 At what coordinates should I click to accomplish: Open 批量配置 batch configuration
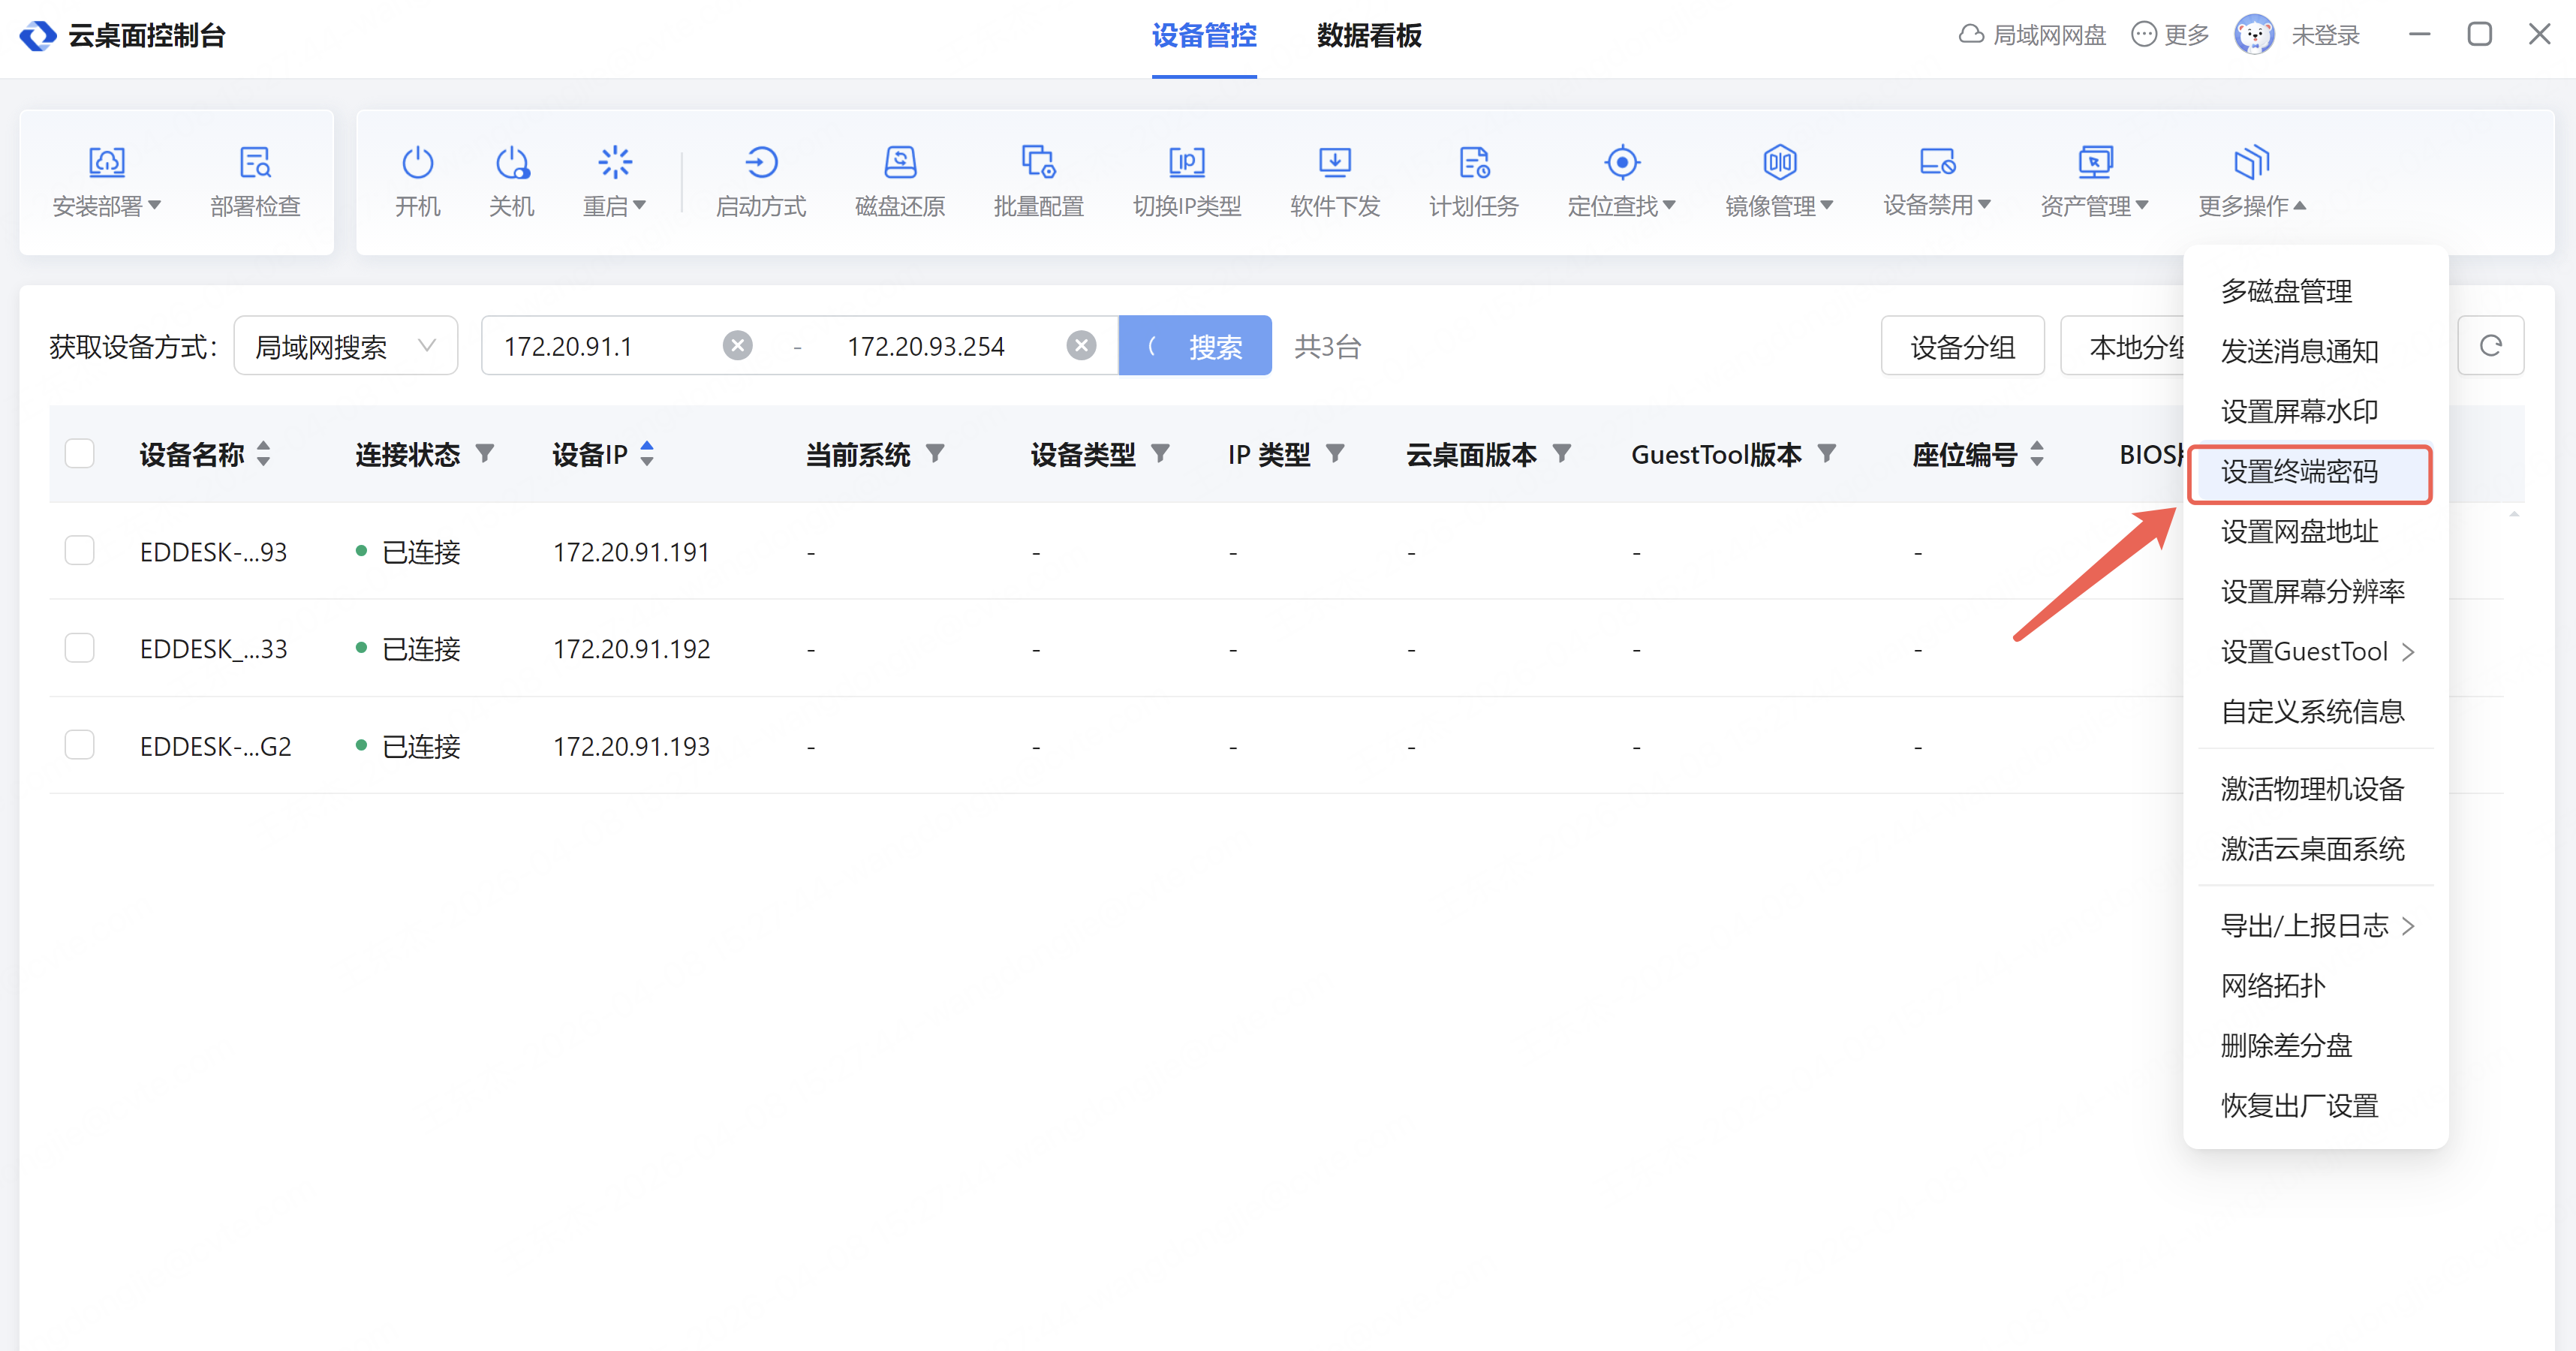[x=1038, y=163]
